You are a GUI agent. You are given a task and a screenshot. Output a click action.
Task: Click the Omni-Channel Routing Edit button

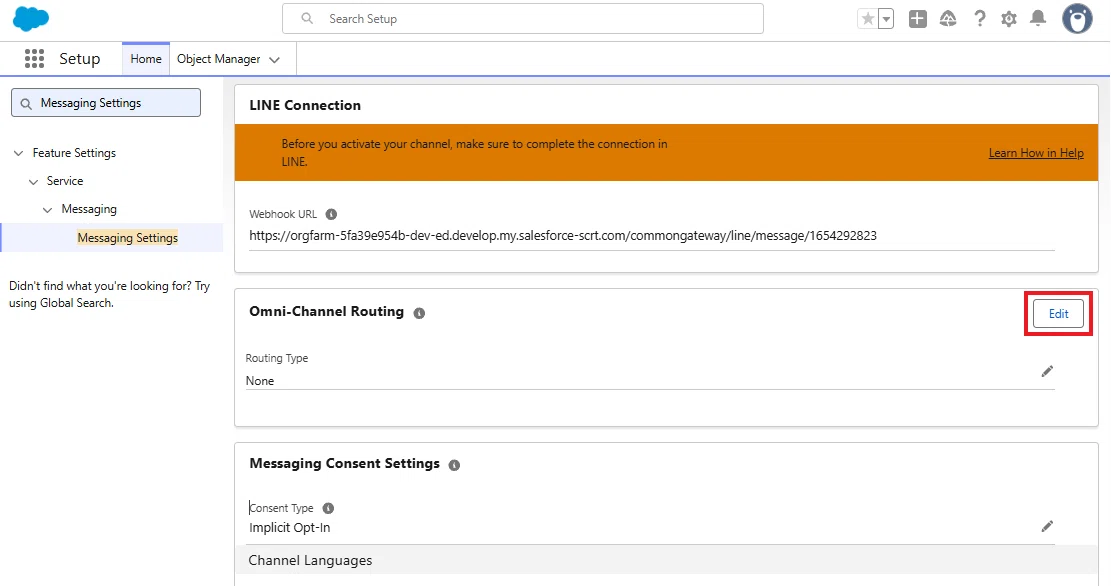pos(1058,314)
